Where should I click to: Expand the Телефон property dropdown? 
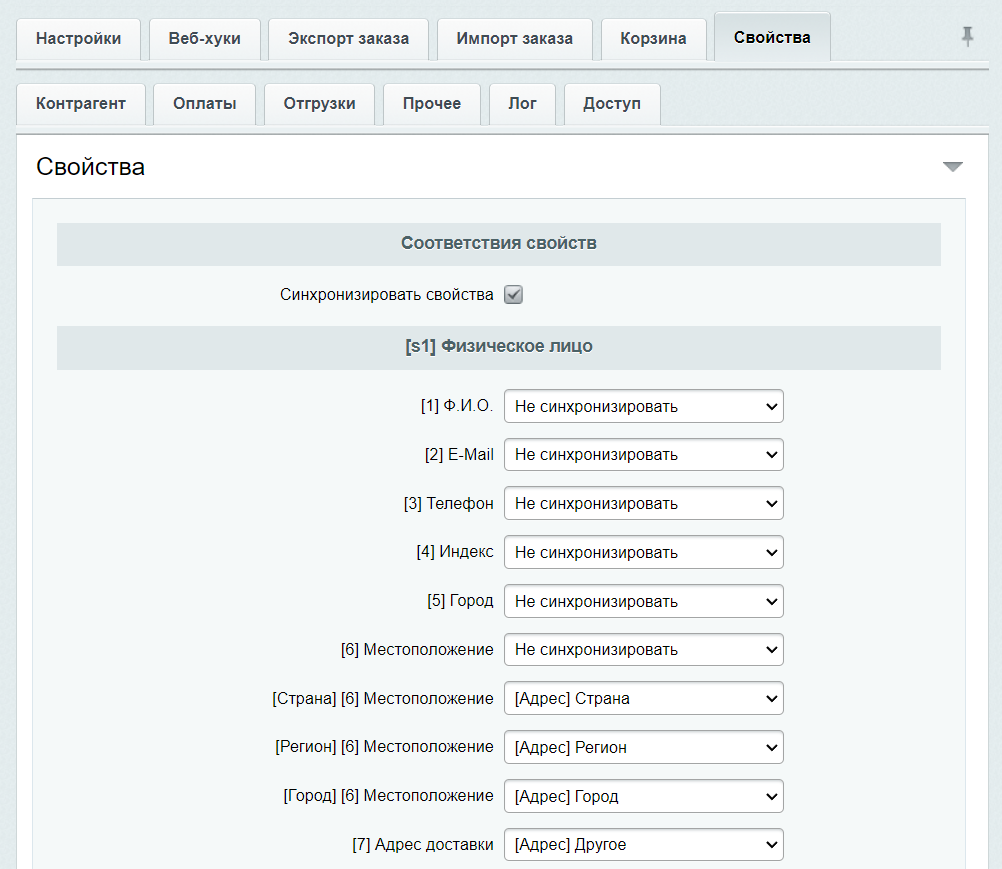pyautogui.click(x=643, y=503)
